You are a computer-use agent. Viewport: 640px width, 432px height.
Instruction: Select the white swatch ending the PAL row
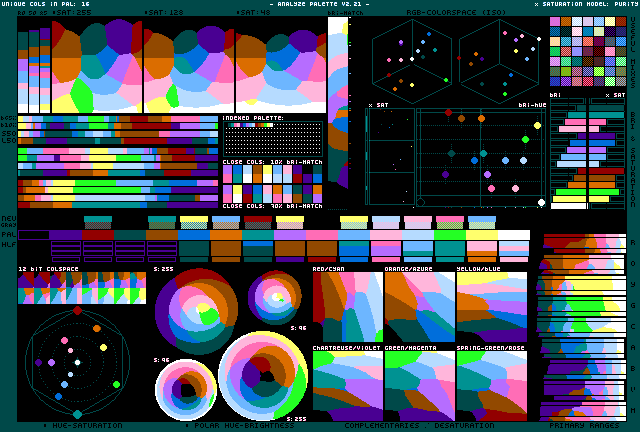[514, 235]
